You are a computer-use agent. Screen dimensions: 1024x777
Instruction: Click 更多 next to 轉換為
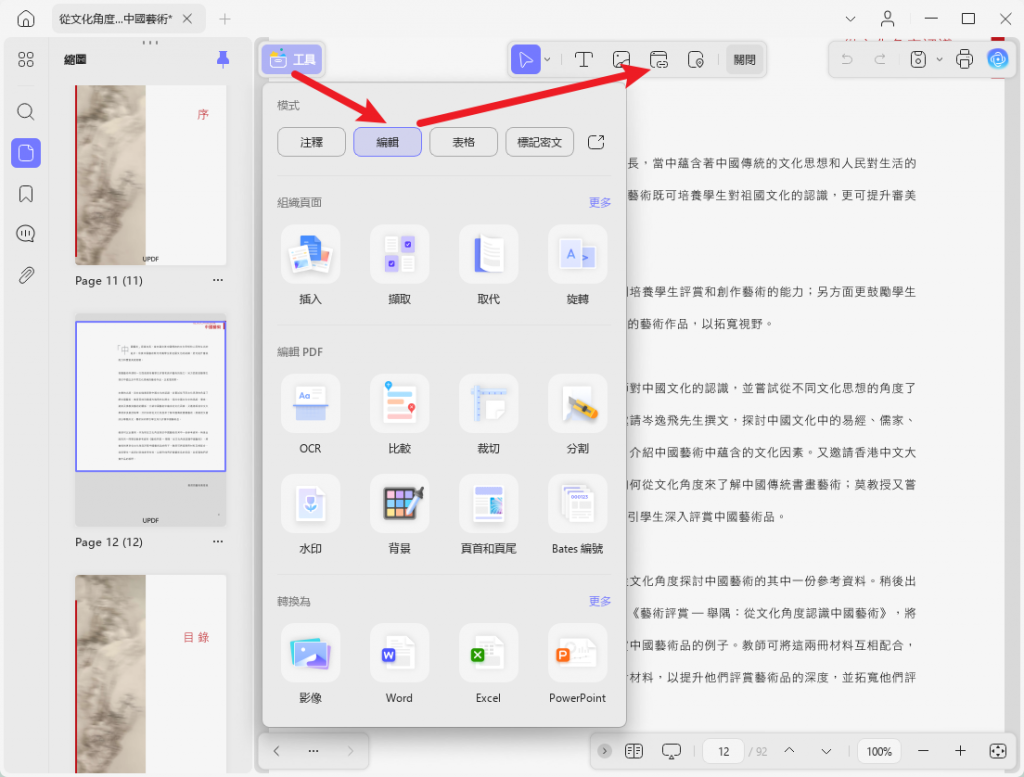pos(599,601)
